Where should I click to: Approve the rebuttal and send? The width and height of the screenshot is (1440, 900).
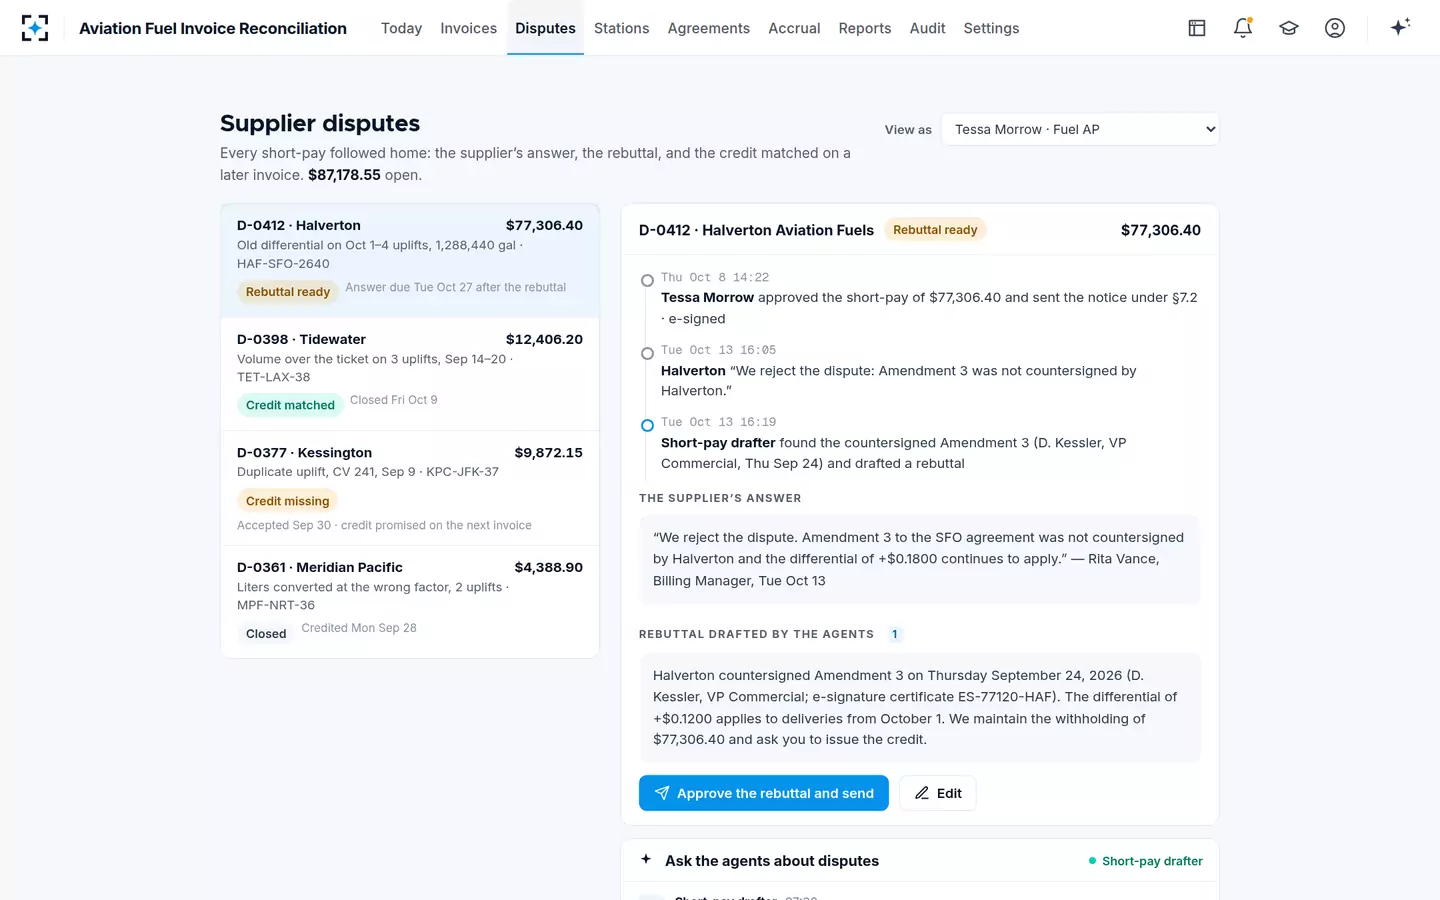pos(764,793)
